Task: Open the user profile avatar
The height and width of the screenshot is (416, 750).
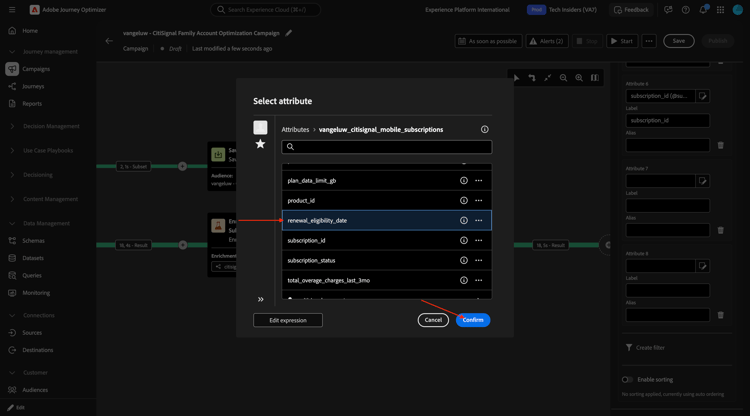Action: coord(738,10)
